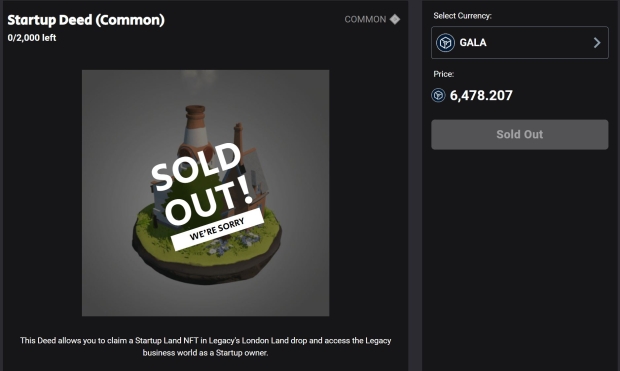
Task: Click the COMMON rarity label
Action: [365, 19]
